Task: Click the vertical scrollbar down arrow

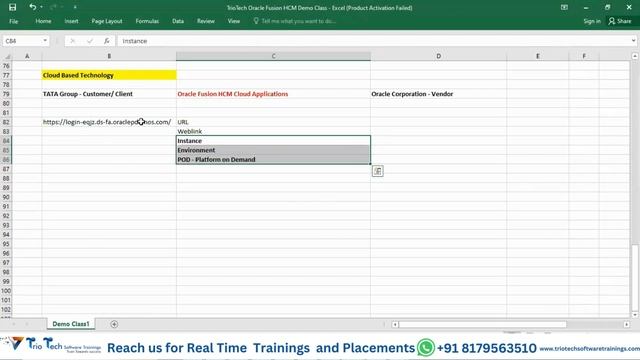Action: pos(635,315)
